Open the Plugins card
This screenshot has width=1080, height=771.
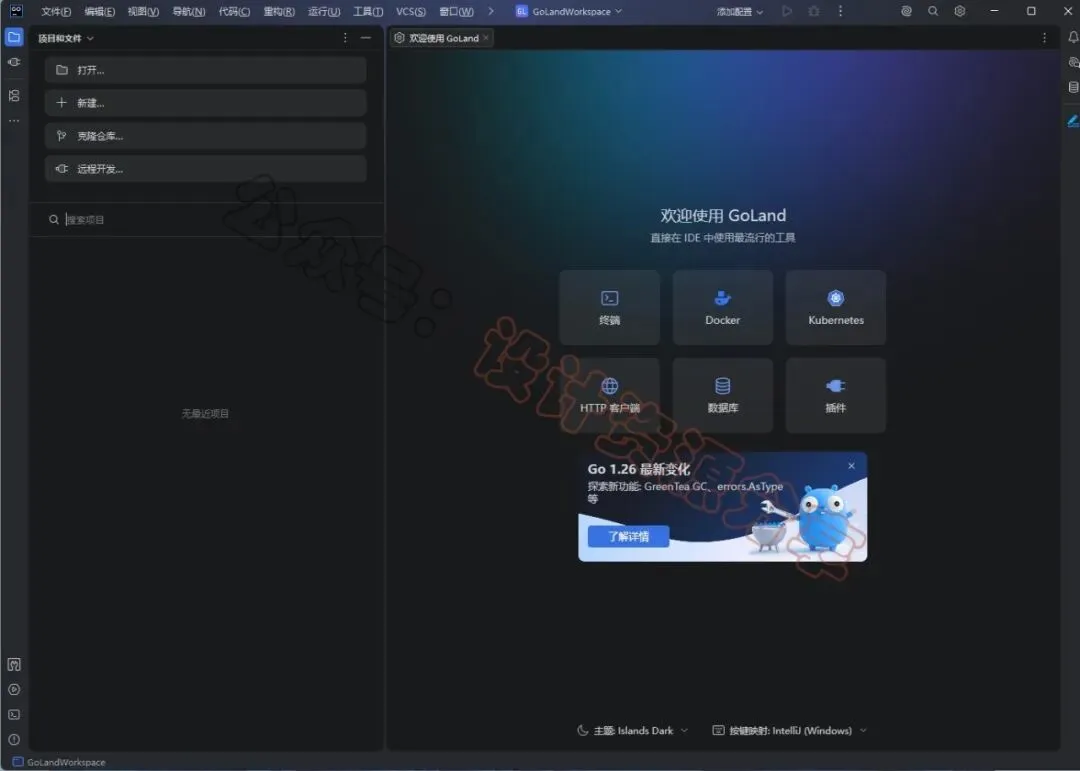pyautogui.click(x=835, y=395)
